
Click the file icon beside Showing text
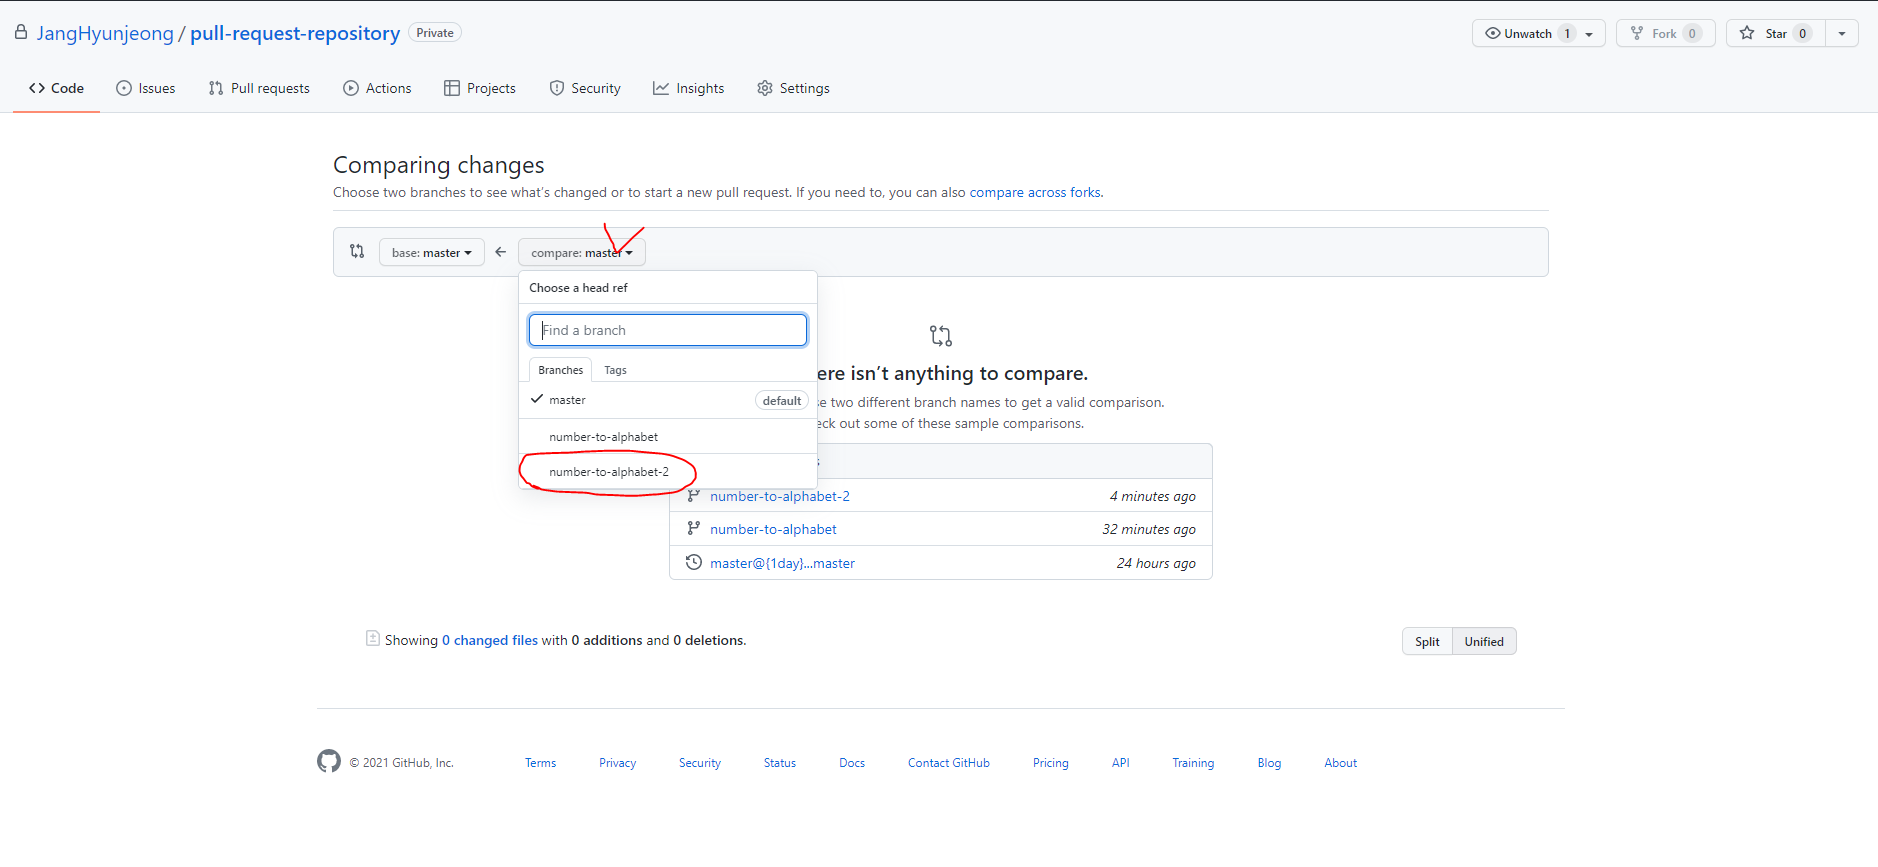click(372, 638)
